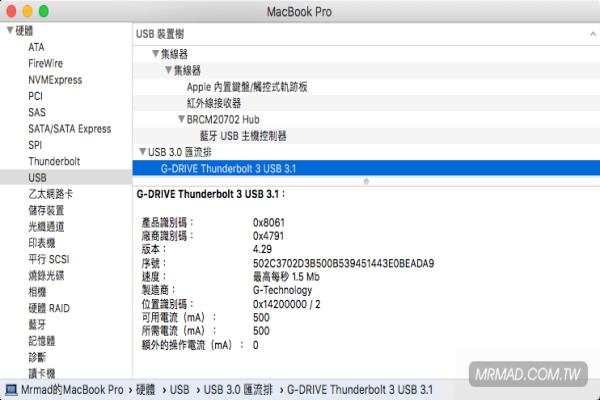The height and width of the screenshot is (400, 600).
Task: Select G-DRIVE Thunderbolt 3 USB 3.1 device row
Action: tap(366, 168)
